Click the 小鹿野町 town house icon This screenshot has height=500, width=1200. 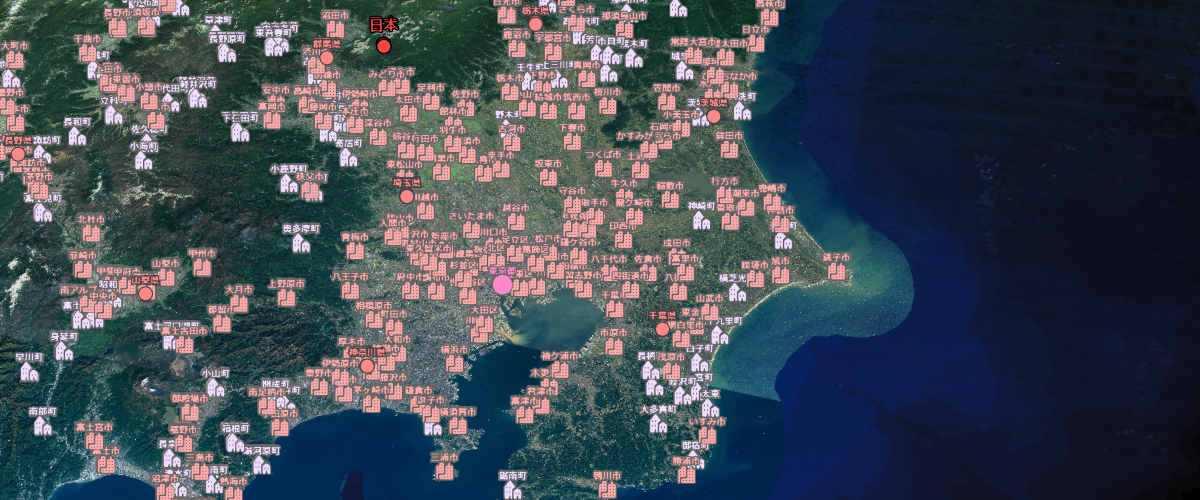point(287,185)
